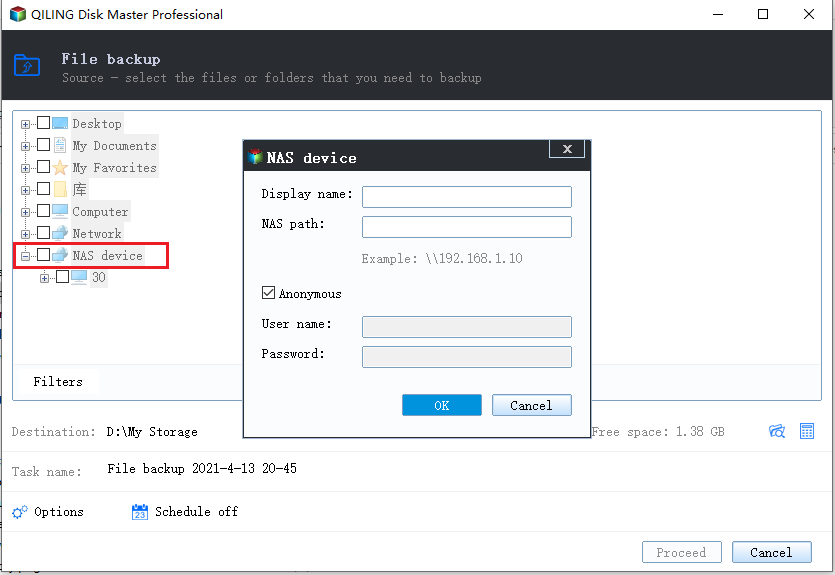Viewport: 835px width, 575px height.
Task: Click the disabled Password field
Action: (466, 357)
